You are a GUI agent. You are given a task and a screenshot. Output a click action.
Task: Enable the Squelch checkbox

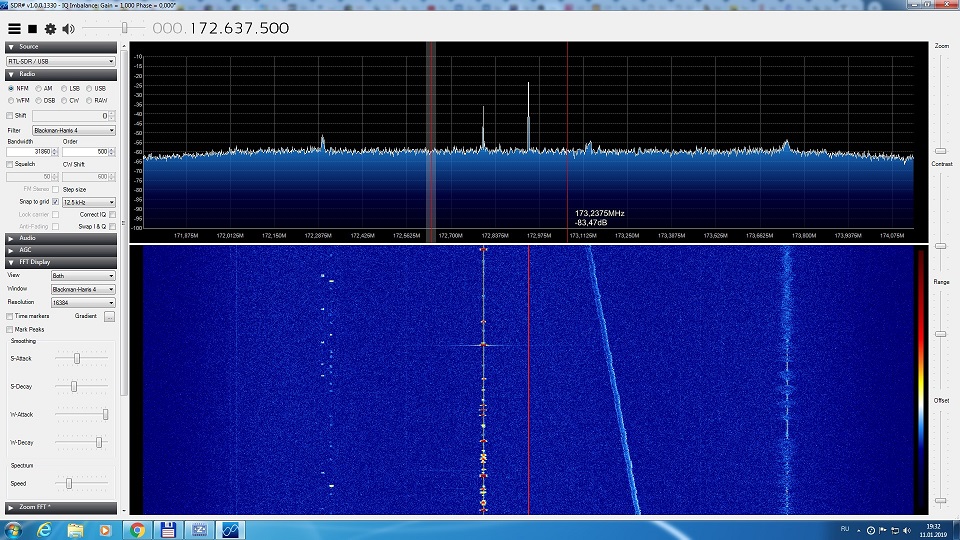click(x=10, y=165)
